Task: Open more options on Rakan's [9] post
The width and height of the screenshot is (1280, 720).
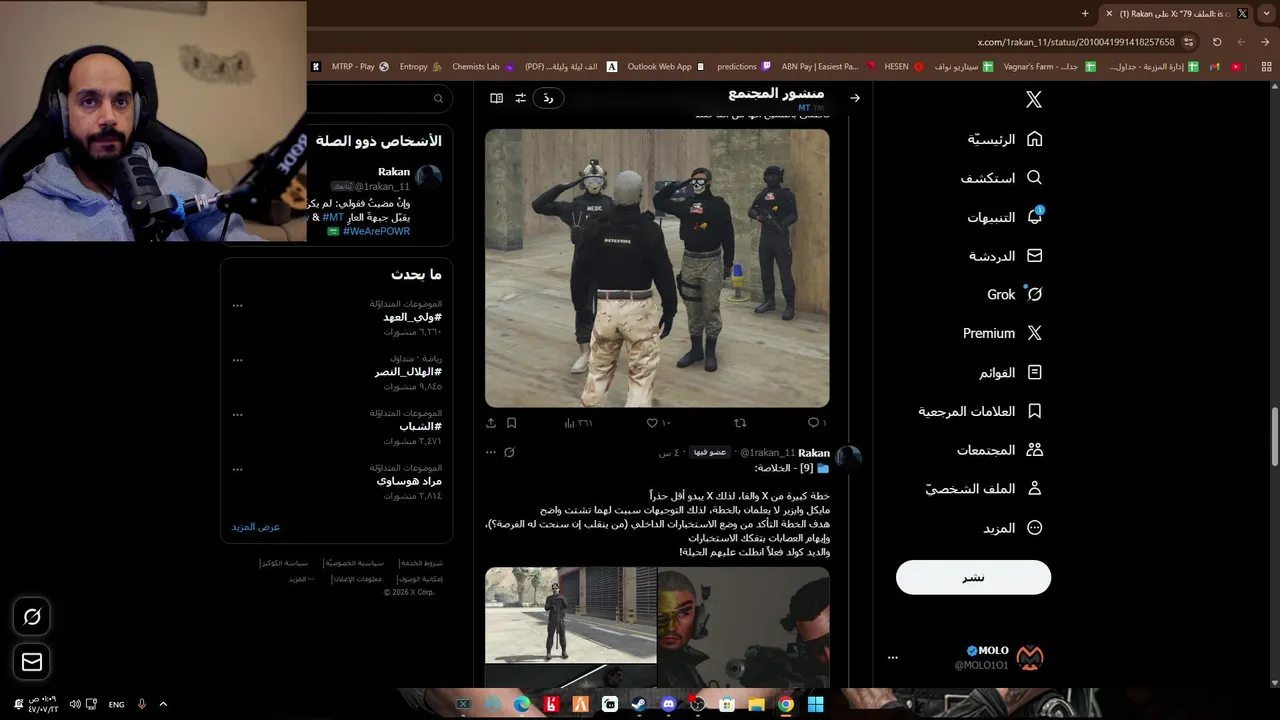Action: tap(490, 452)
